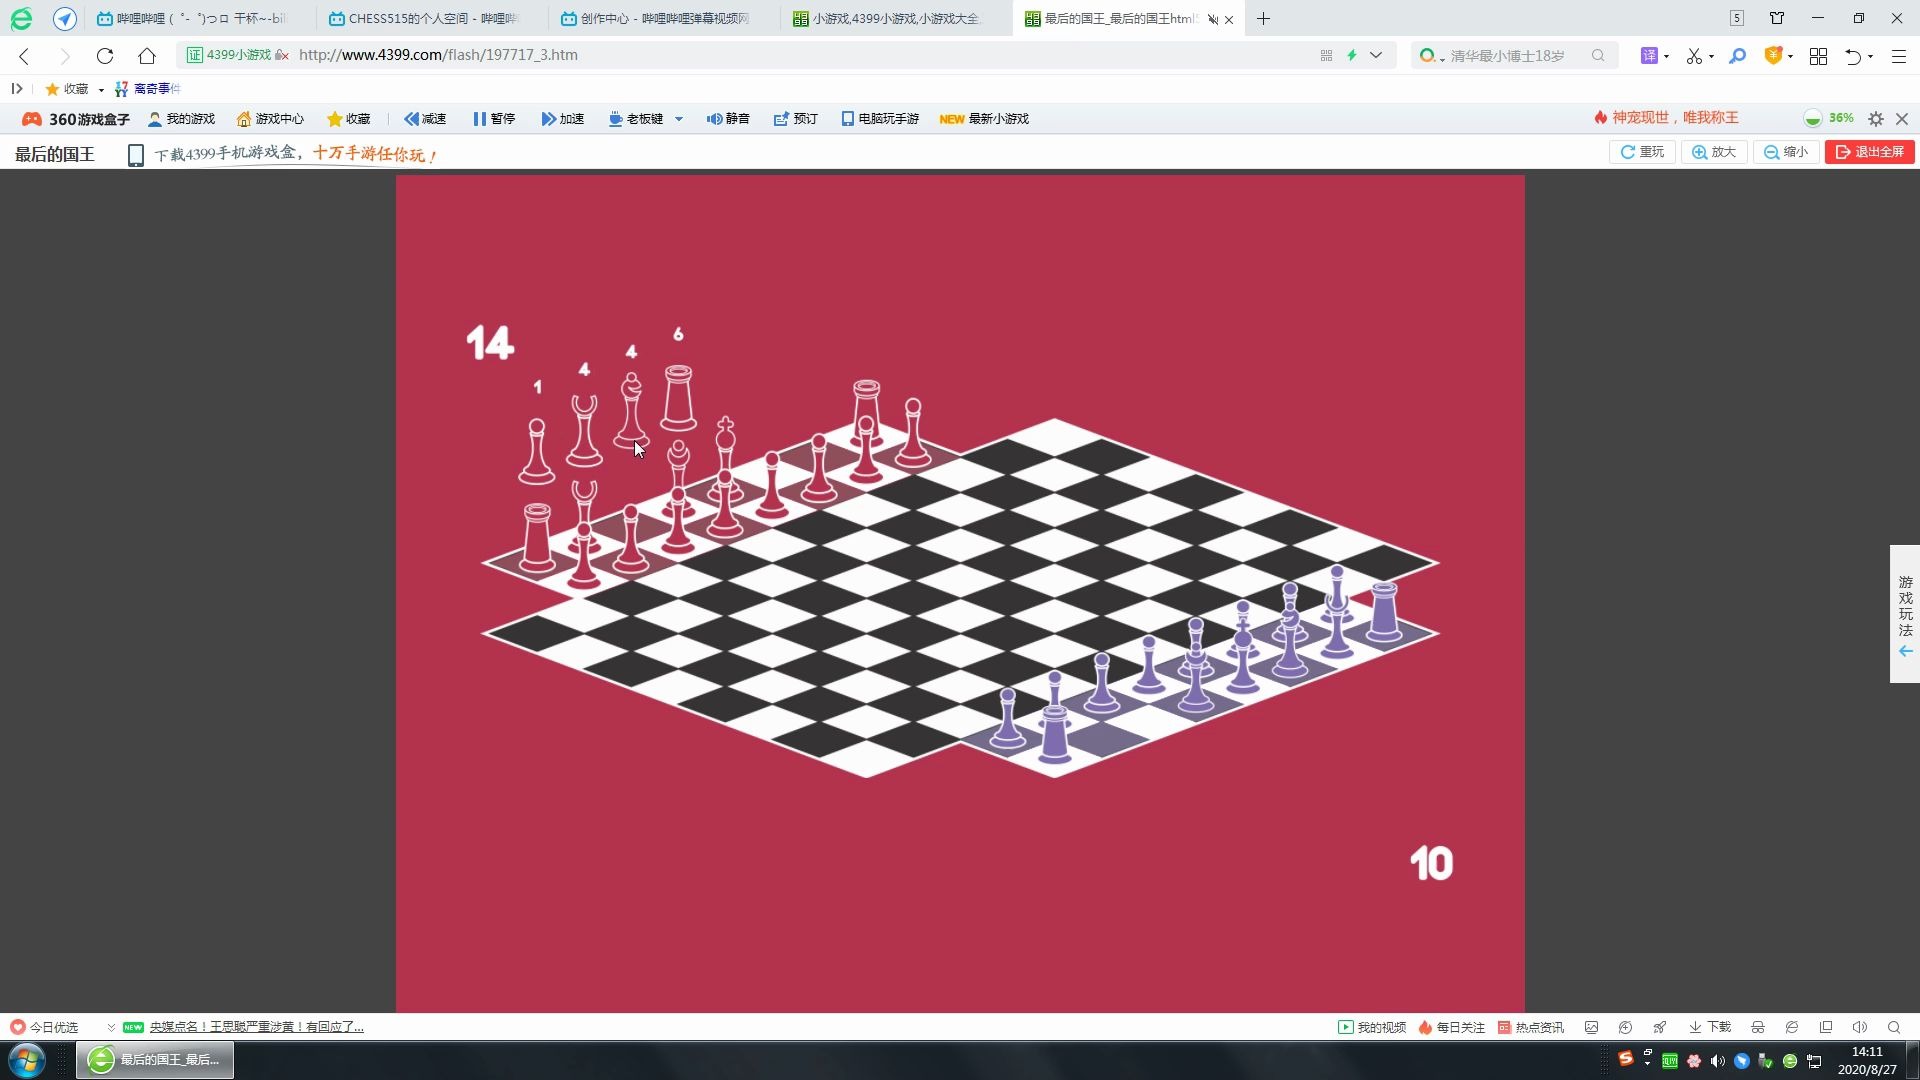Open the 游戏中心 game center
This screenshot has height=1080, width=1920.
269,119
